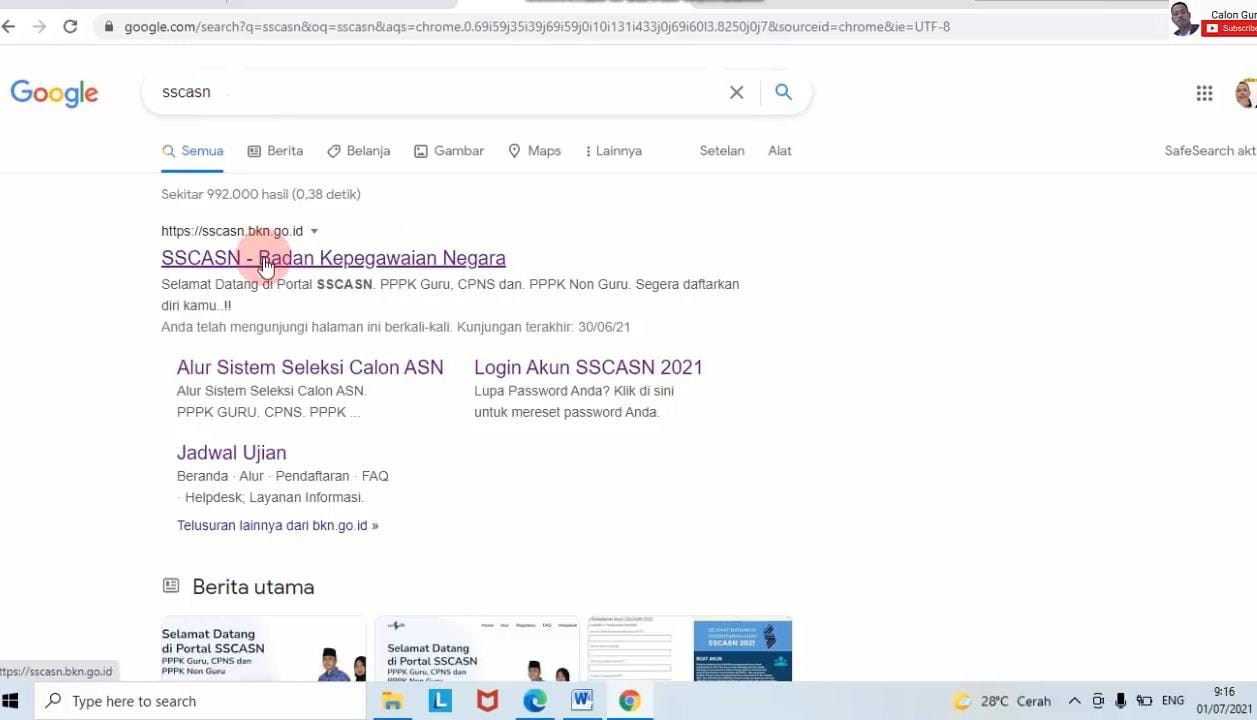Click the Google apps grid icon
1257x720 pixels.
tap(1204, 93)
